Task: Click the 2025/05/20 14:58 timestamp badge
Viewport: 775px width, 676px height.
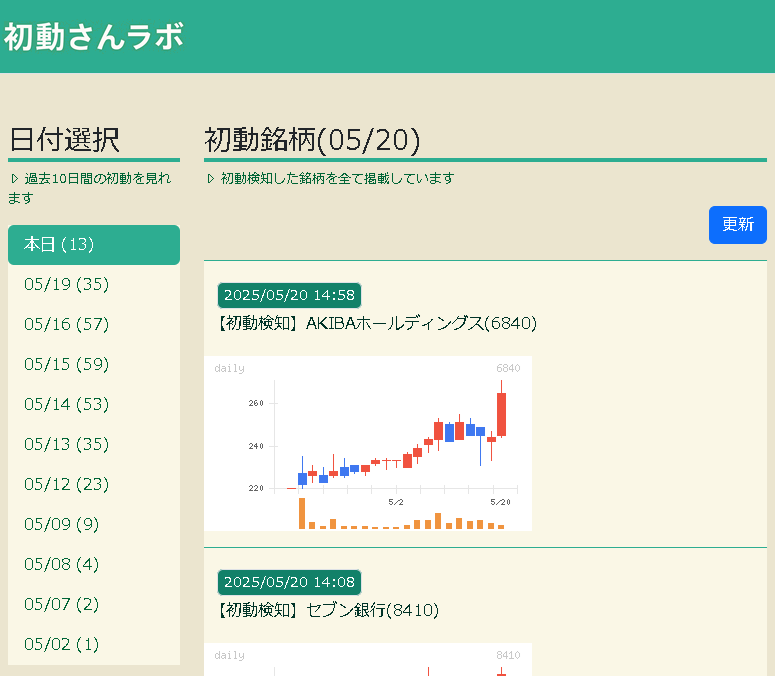Action: (x=289, y=296)
